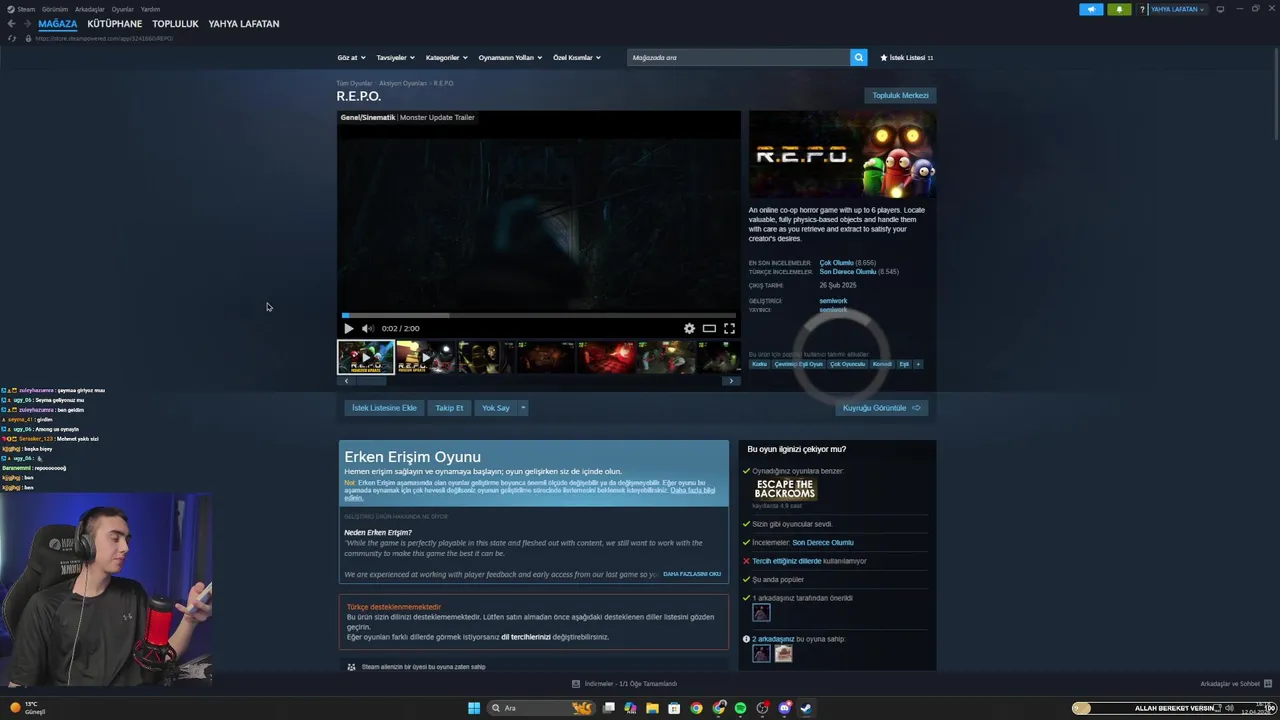Click the plus icon after the tags
Image resolution: width=1280 pixels, height=720 pixels.
coord(918,364)
